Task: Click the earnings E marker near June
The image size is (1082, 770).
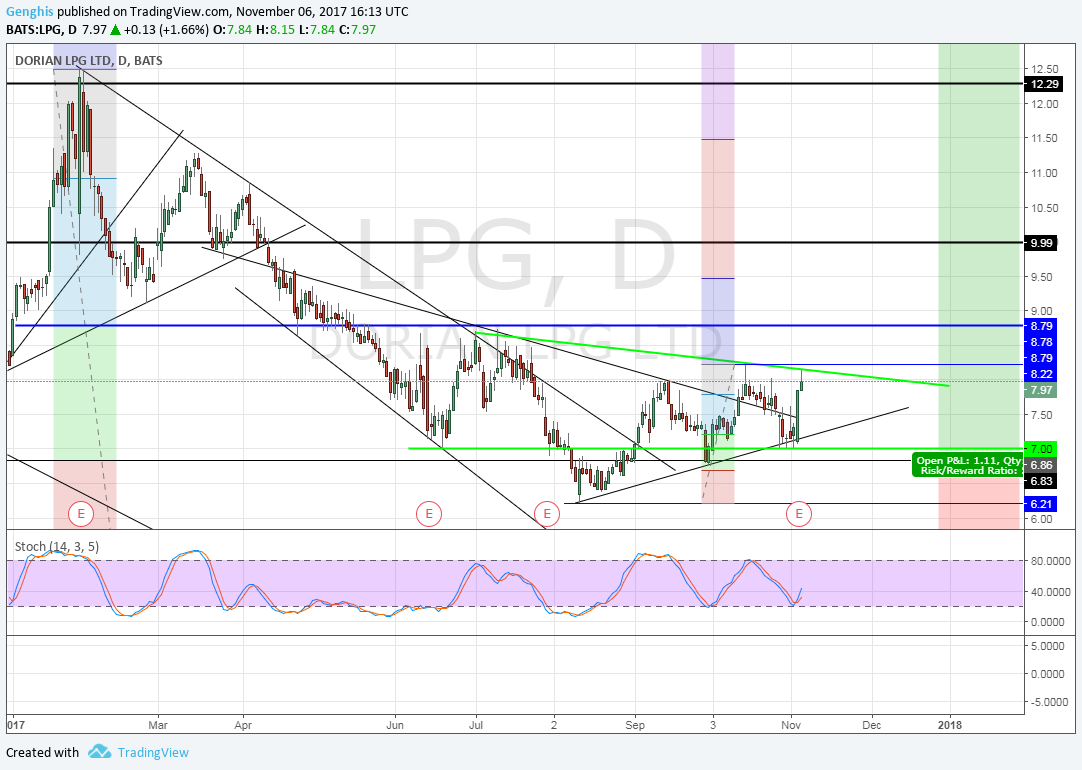Action: click(429, 513)
